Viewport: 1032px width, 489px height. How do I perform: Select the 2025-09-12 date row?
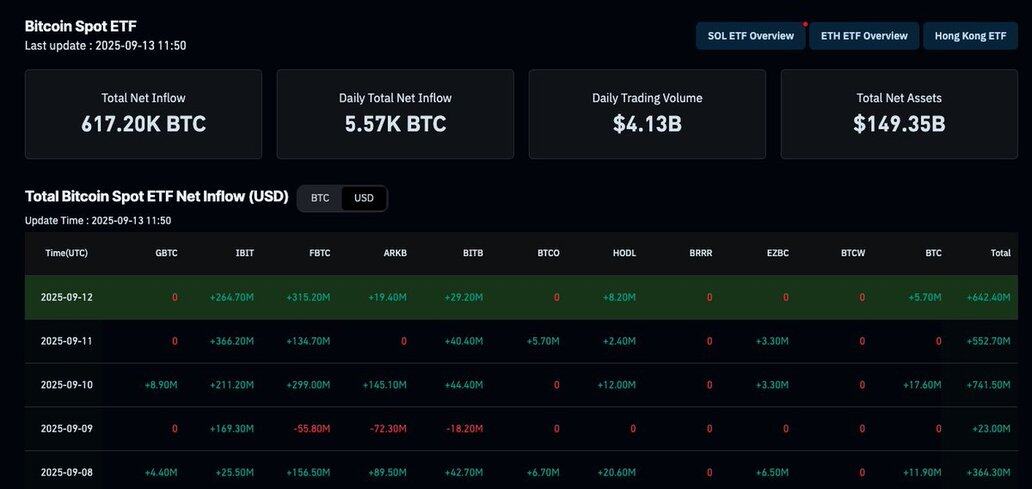(521, 297)
